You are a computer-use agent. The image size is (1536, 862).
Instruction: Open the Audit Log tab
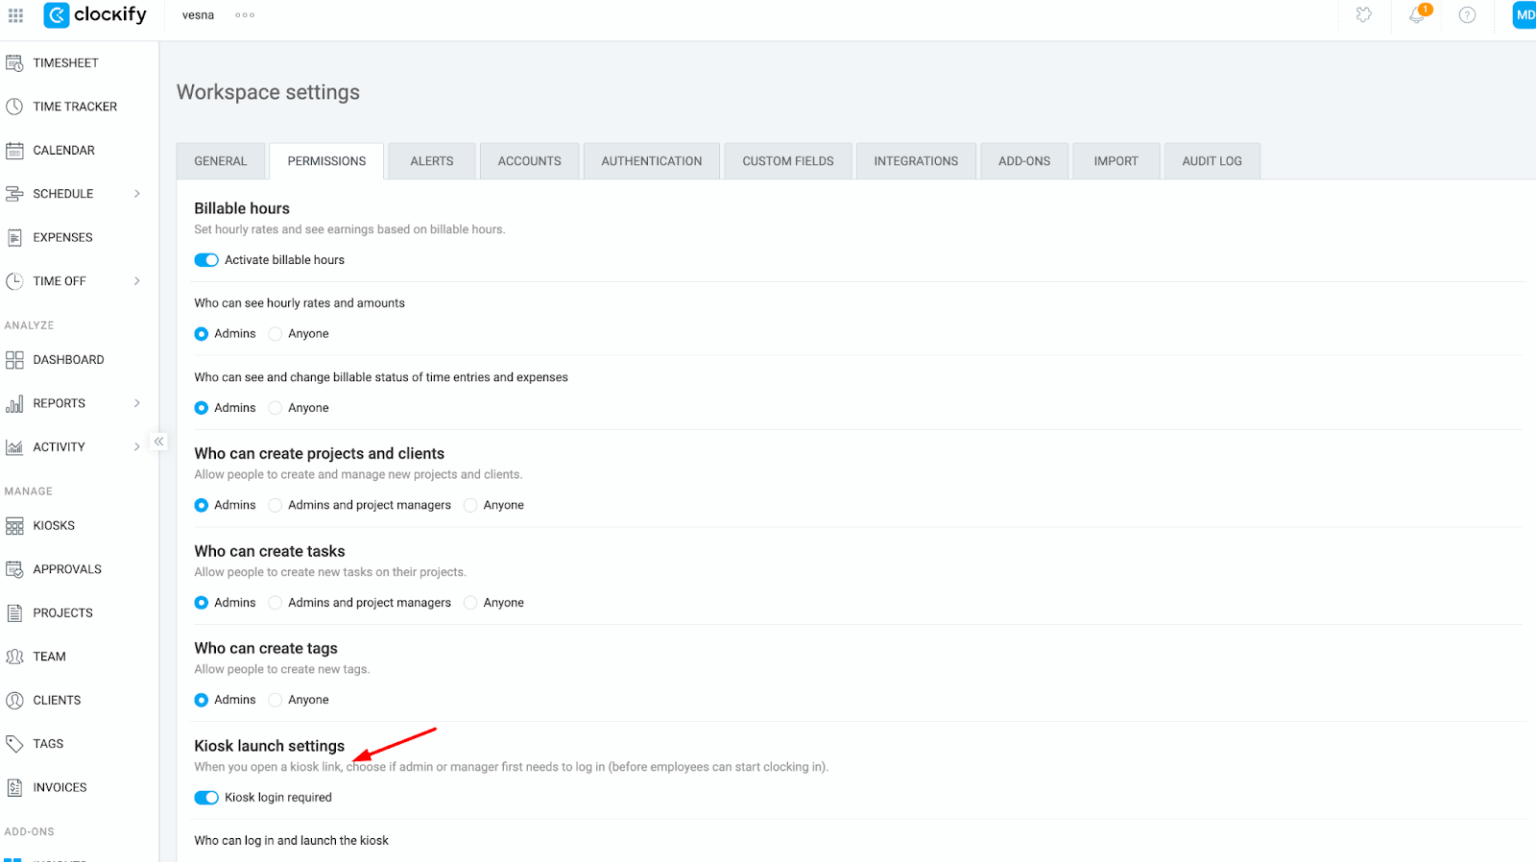click(x=1211, y=161)
